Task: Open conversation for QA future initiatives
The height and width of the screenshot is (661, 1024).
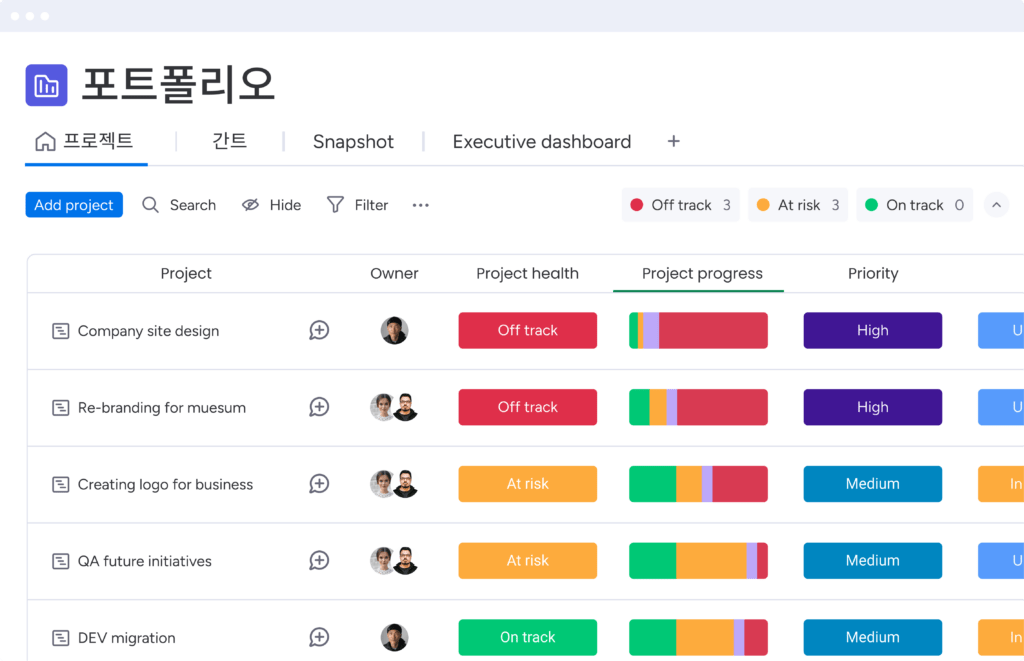Action: 319,561
